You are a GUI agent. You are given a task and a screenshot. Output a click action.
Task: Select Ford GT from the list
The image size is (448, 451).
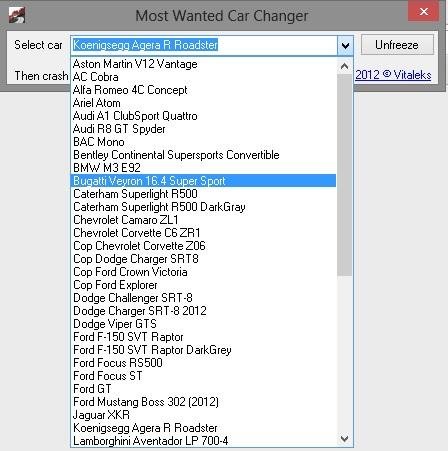tap(203, 389)
